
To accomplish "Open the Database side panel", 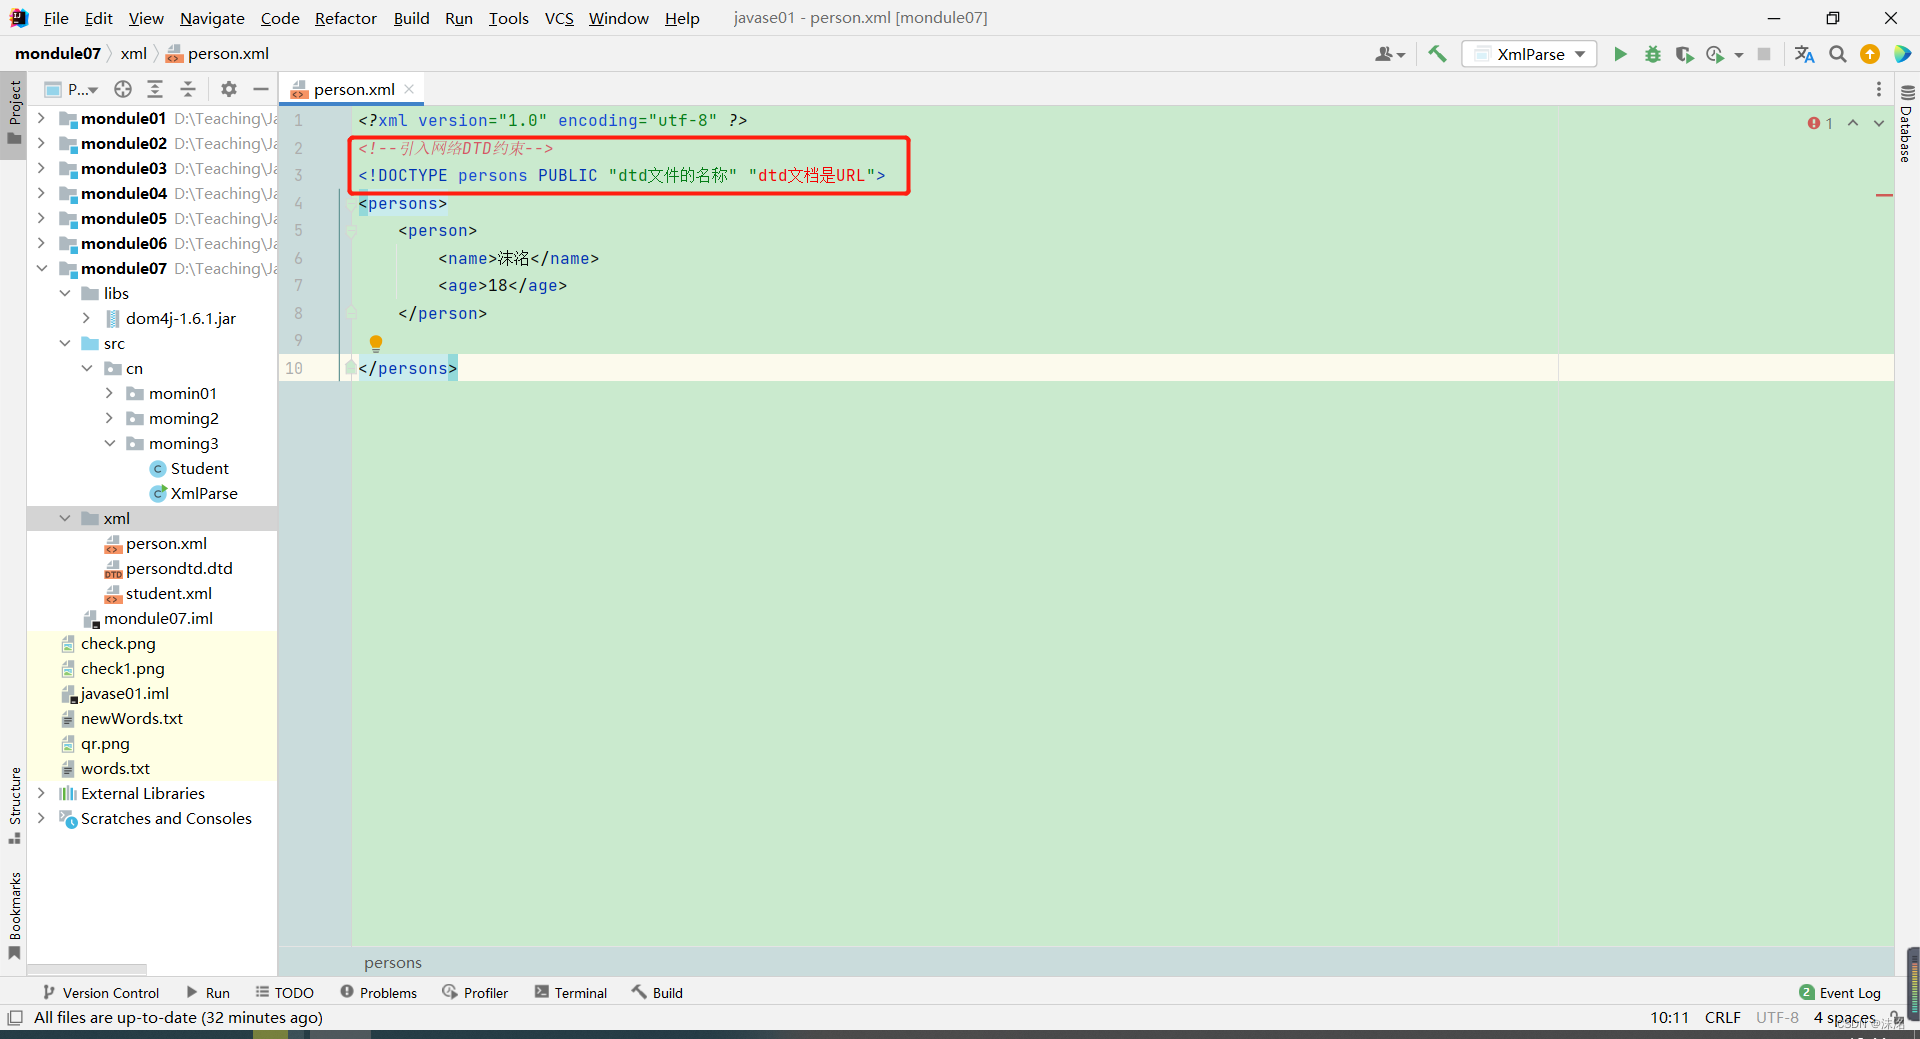I will tap(1907, 123).
